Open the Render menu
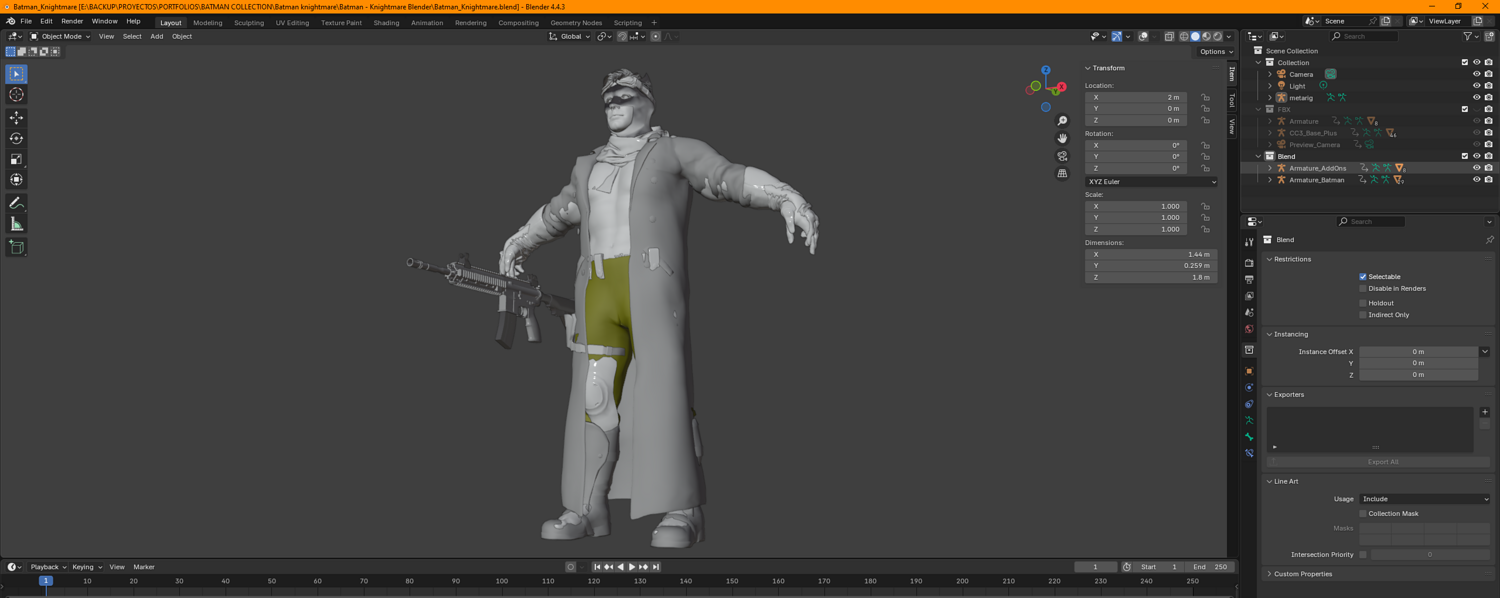 [x=72, y=21]
